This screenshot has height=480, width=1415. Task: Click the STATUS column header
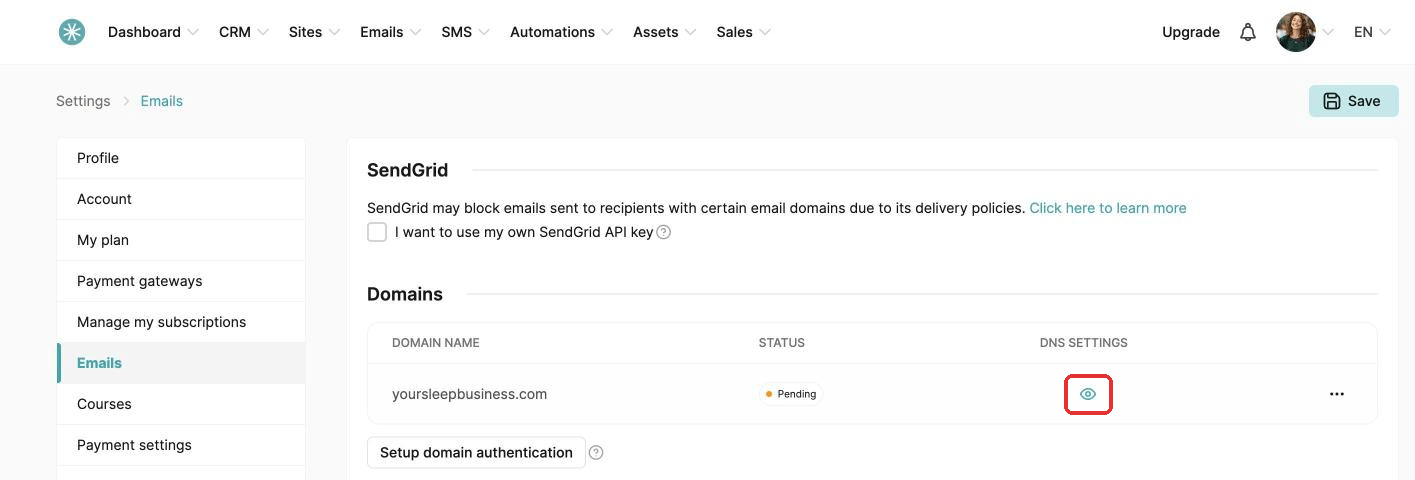[x=781, y=343]
